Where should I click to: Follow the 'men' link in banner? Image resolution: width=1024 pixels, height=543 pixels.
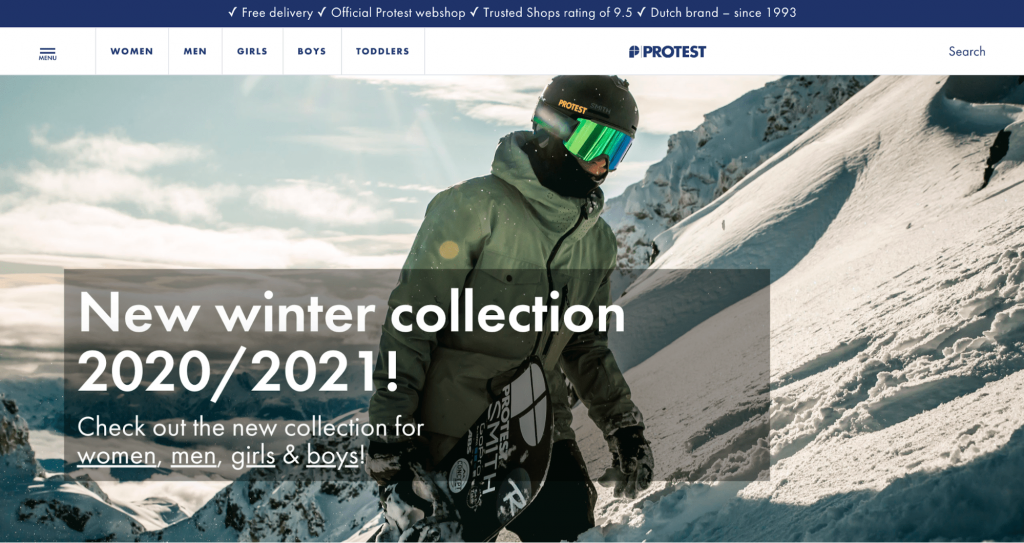(193, 455)
